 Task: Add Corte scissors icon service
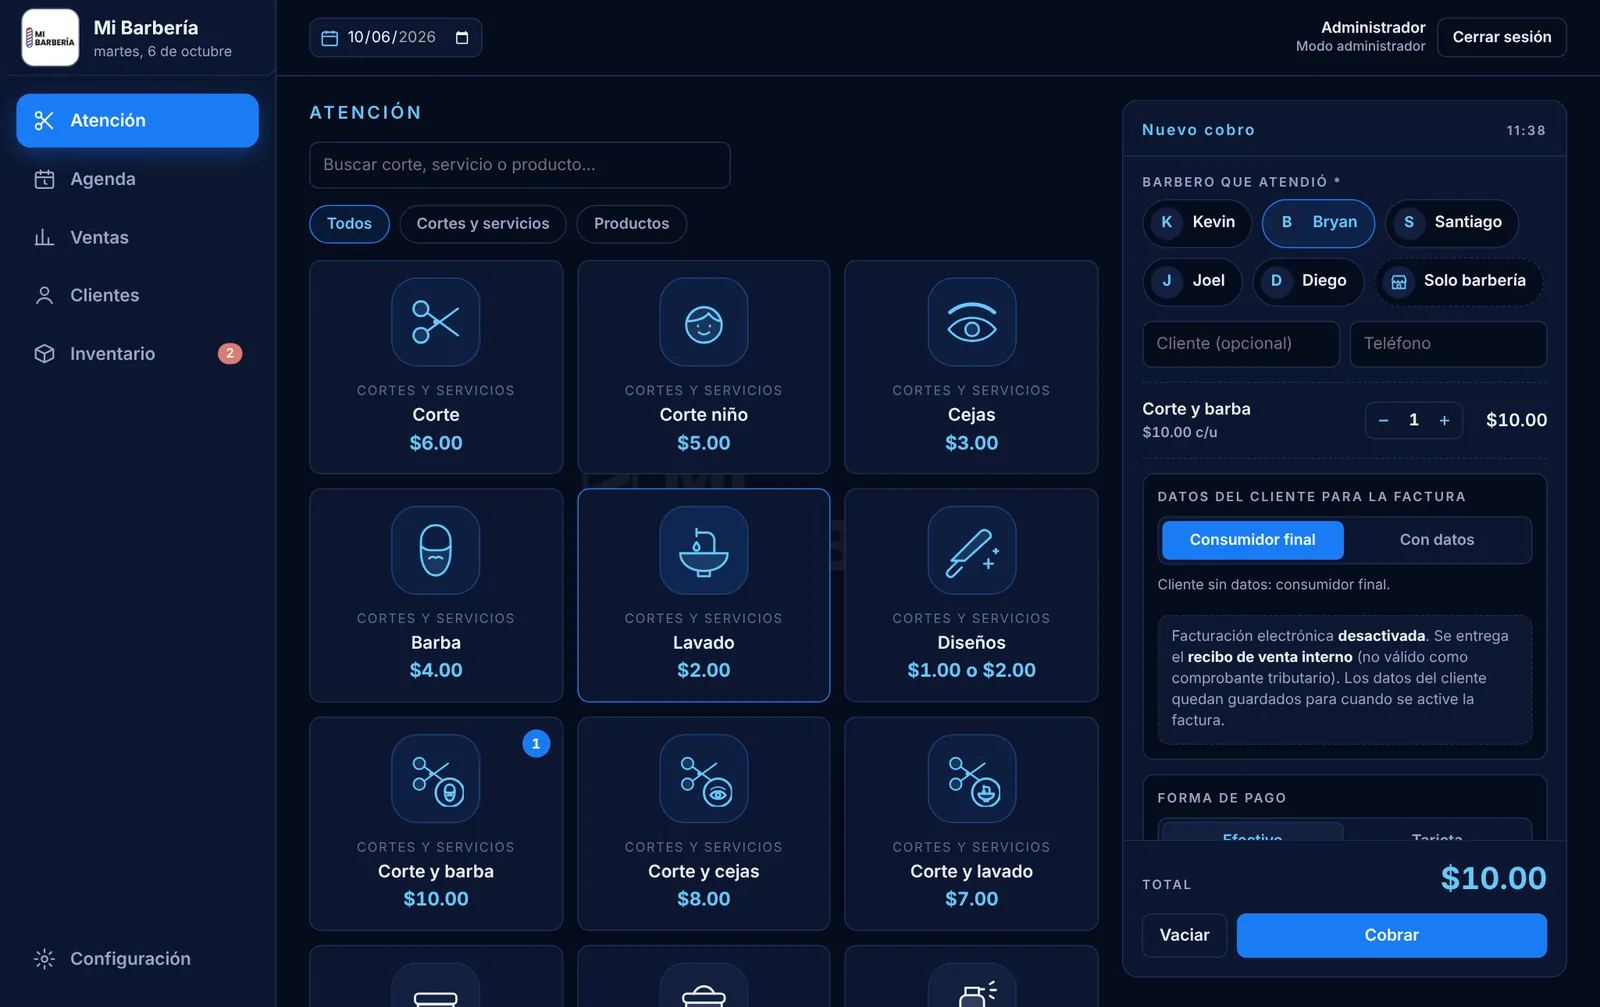coord(436,322)
